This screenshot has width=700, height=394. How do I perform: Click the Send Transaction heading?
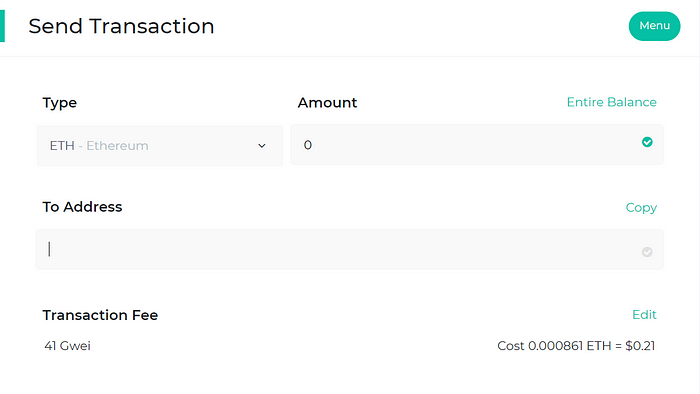click(121, 26)
